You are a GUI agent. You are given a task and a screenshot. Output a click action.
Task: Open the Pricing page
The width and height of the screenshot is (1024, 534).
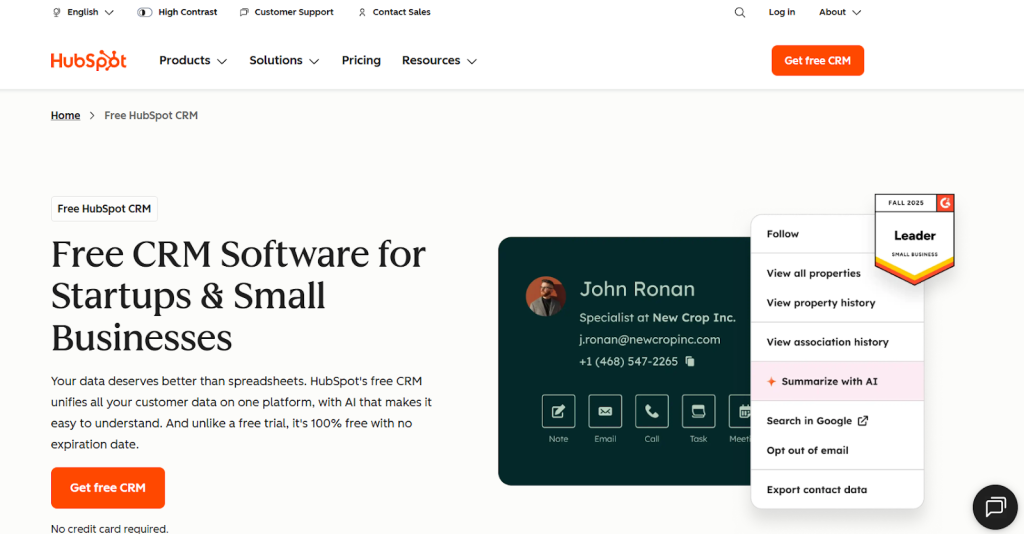point(361,61)
